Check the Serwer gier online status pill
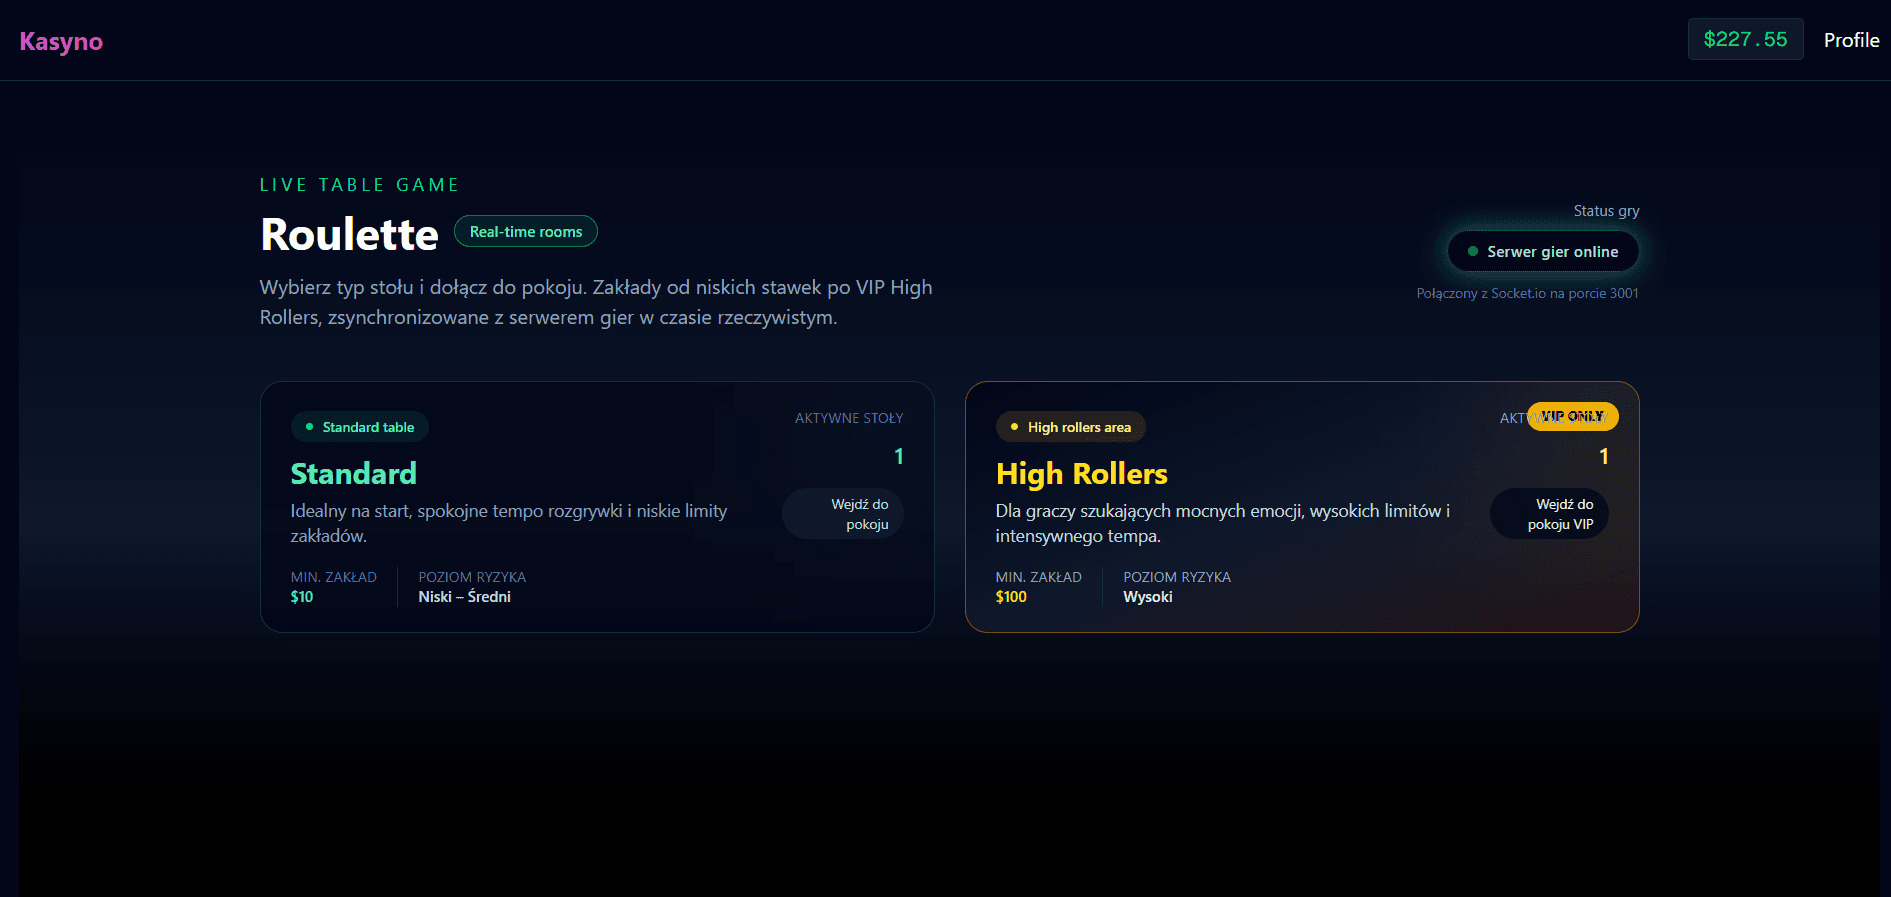The width and height of the screenshot is (1891, 897). click(1543, 251)
